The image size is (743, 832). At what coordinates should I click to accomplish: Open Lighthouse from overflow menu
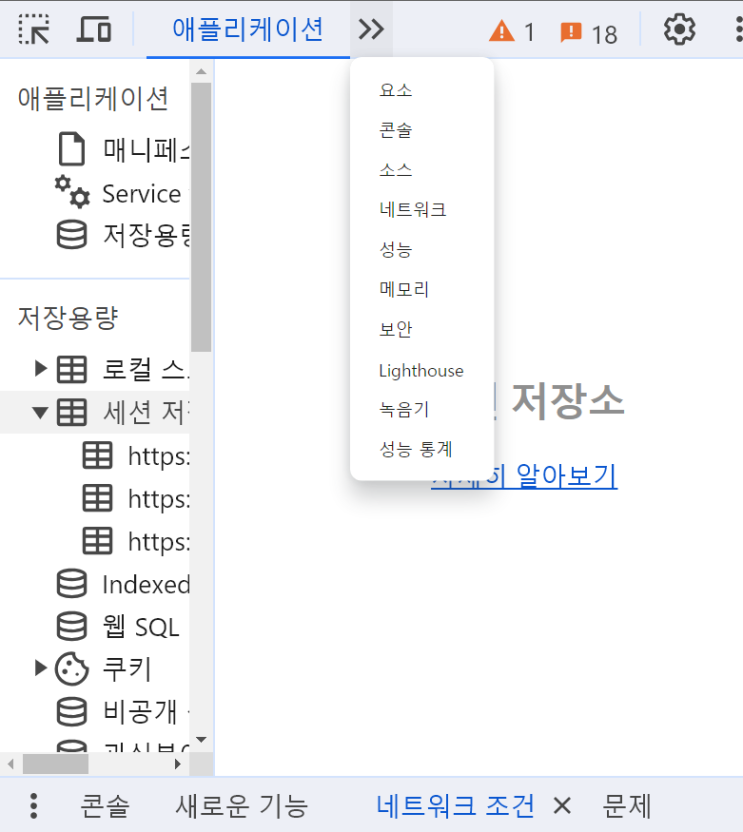(422, 370)
